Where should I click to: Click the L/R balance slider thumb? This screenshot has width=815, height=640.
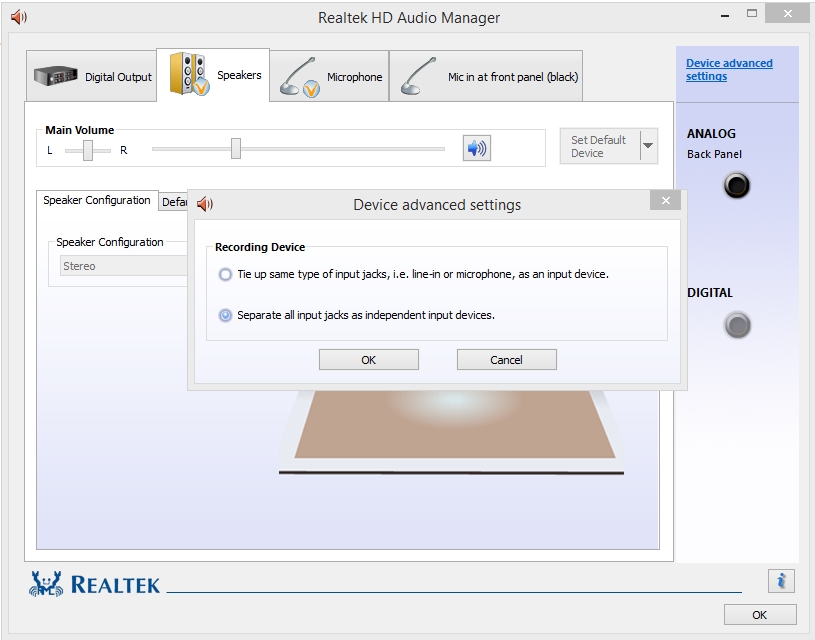click(88, 150)
